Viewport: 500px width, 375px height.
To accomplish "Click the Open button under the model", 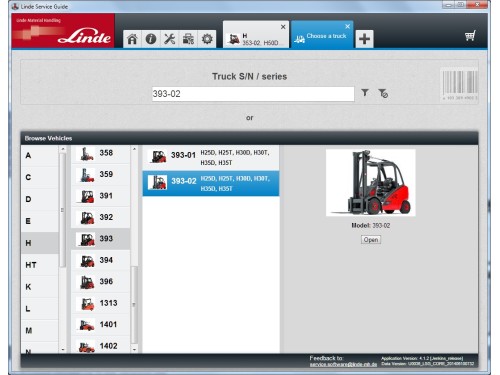I will point(371,240).
